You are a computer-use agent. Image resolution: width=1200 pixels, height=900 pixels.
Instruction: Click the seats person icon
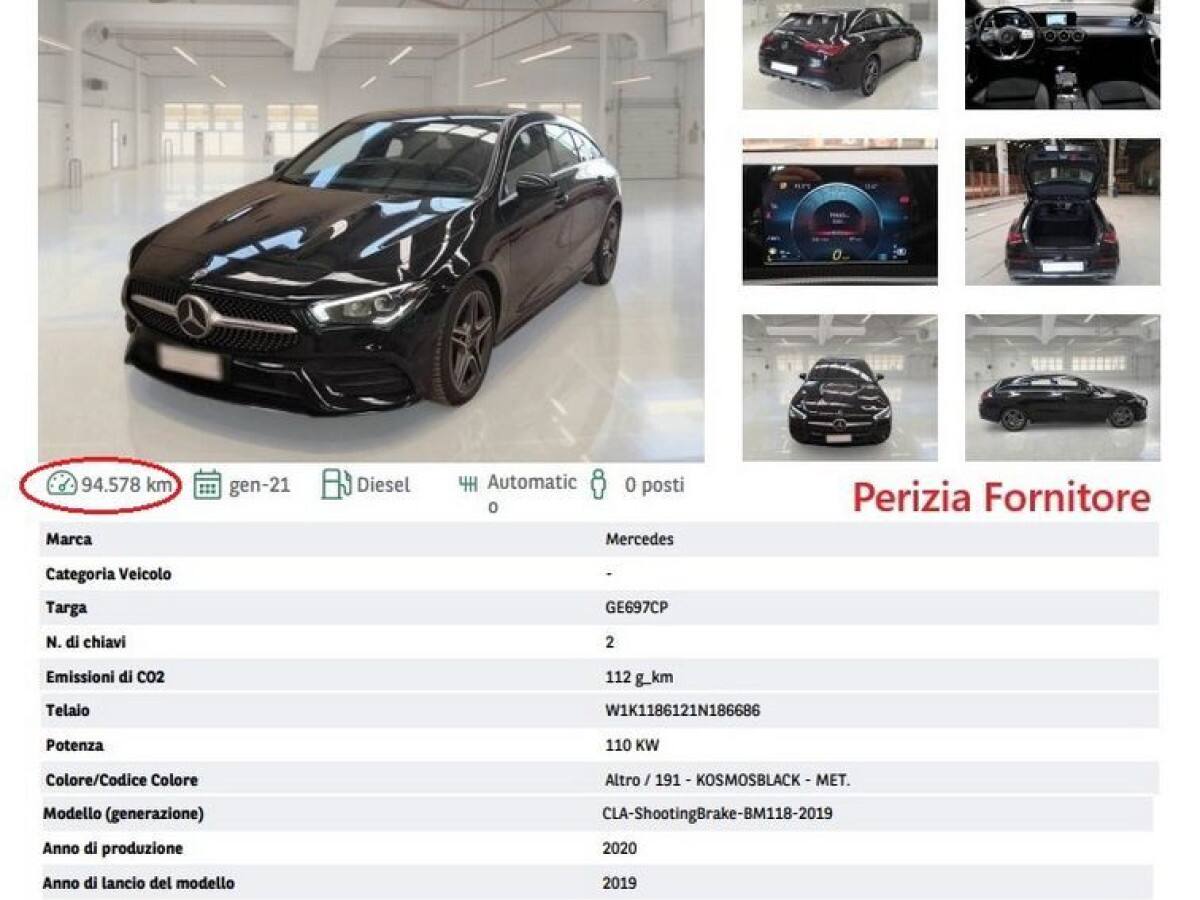coord(599,485)
